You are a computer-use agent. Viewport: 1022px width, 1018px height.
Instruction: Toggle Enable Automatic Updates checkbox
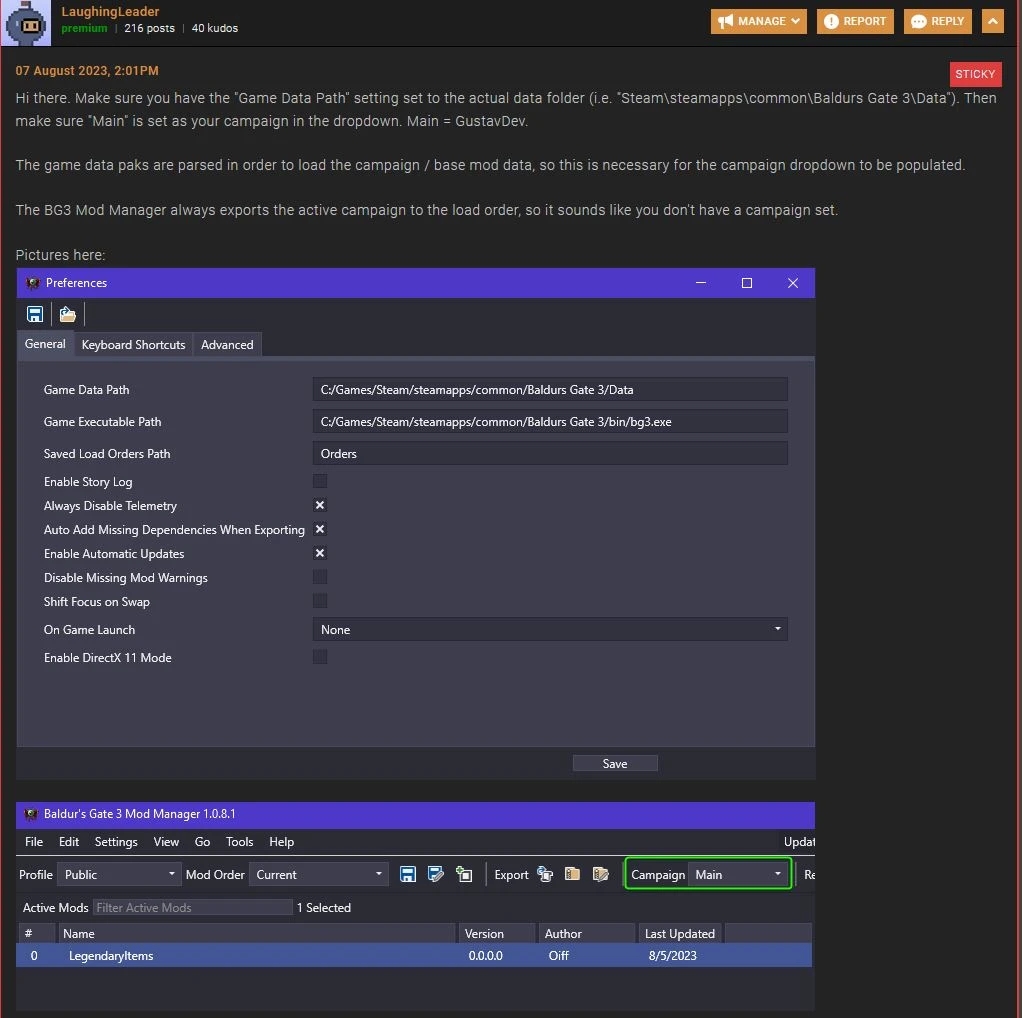(x=320, y=553)
